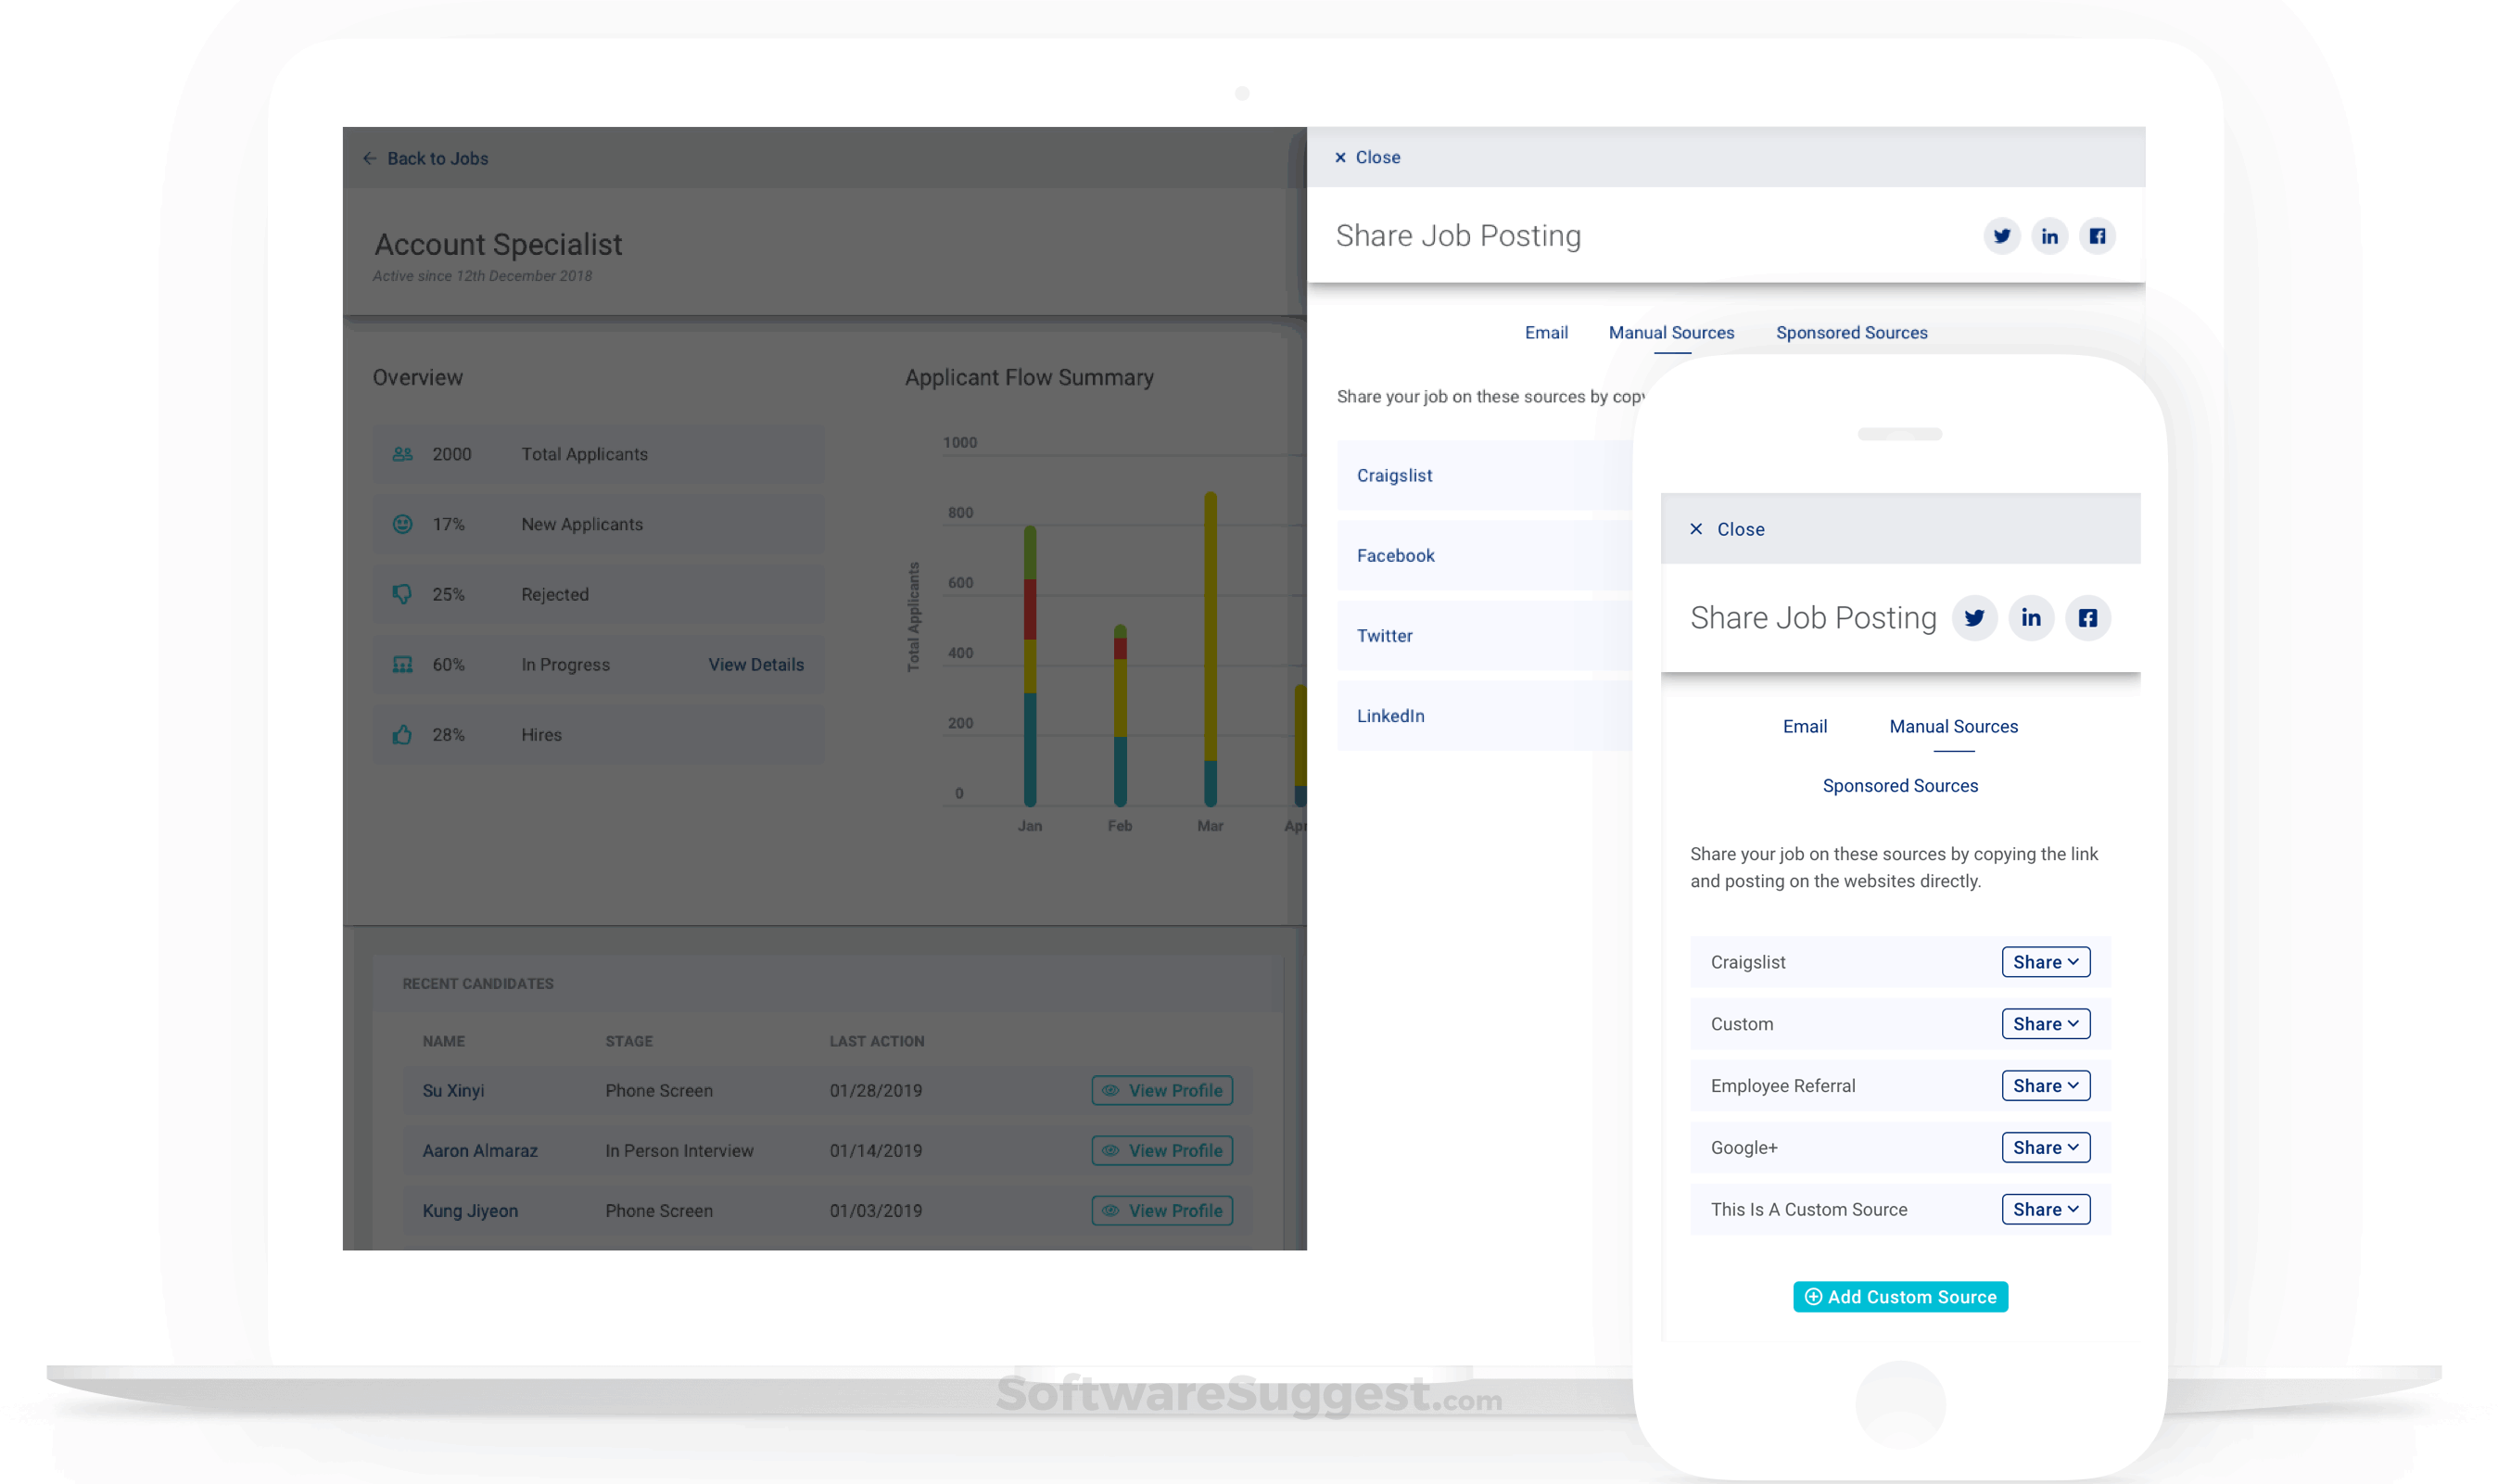Expand Share options for Employee Referral
The width and height of the screenshot is (2498, 1484).
[x=2045, y=1085]
